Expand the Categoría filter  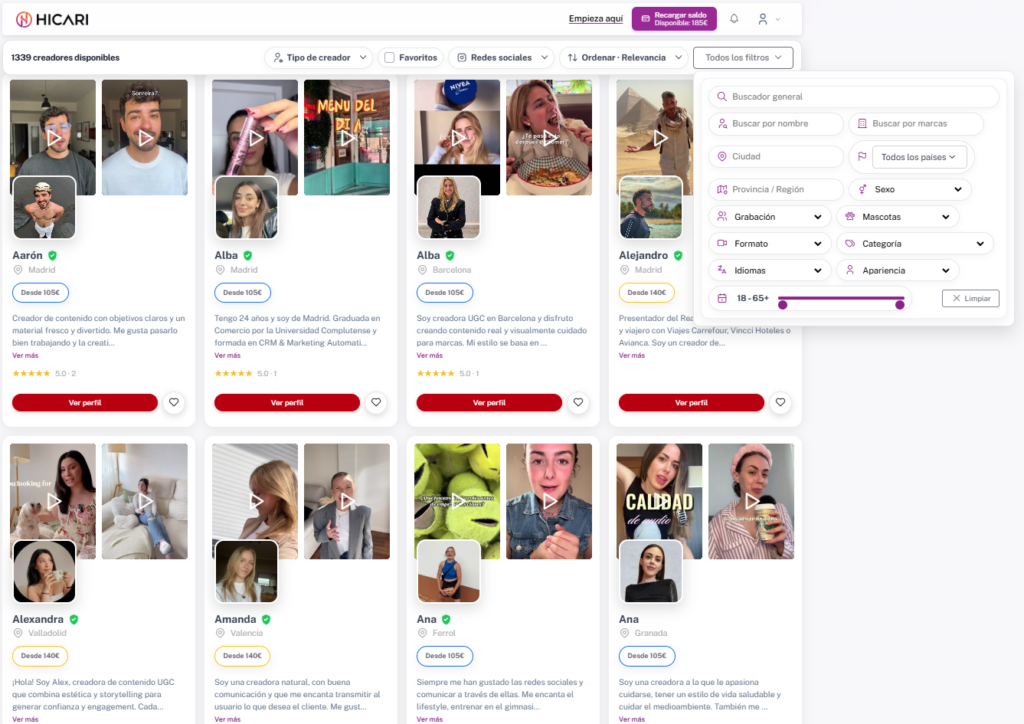pos(915,244)
